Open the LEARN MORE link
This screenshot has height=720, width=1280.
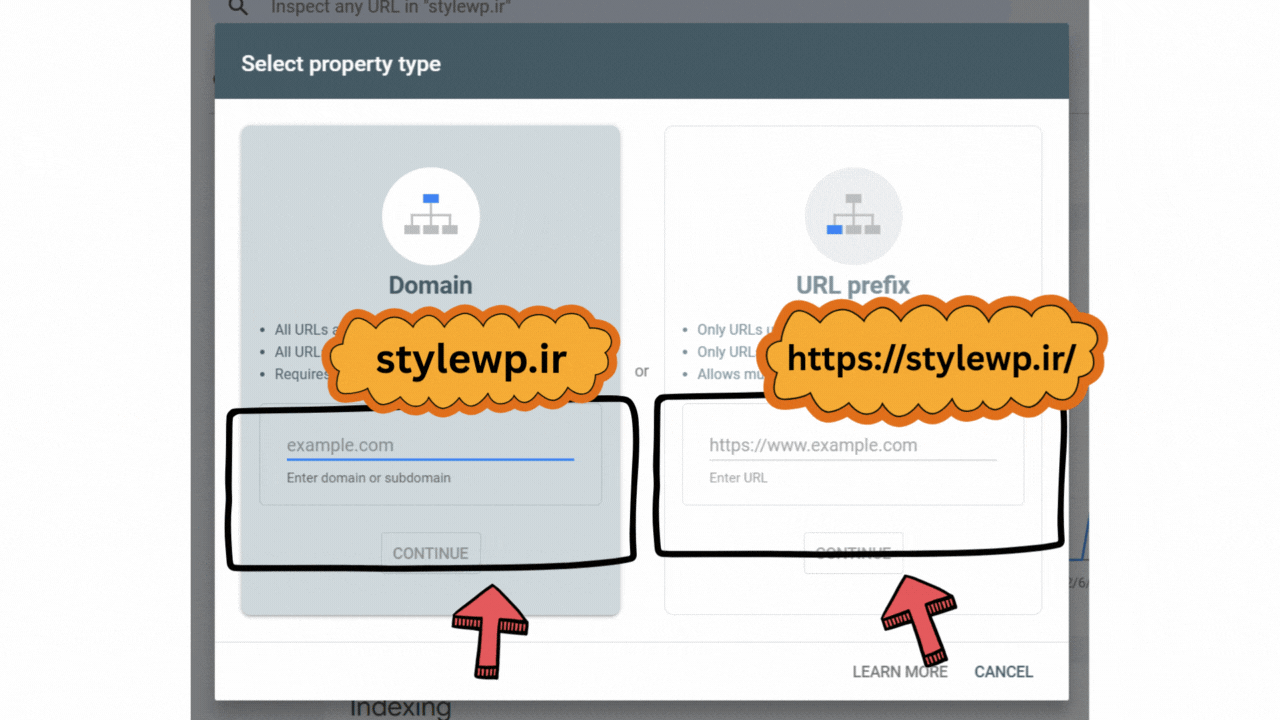pyautogui.click(x=900, y=672)
